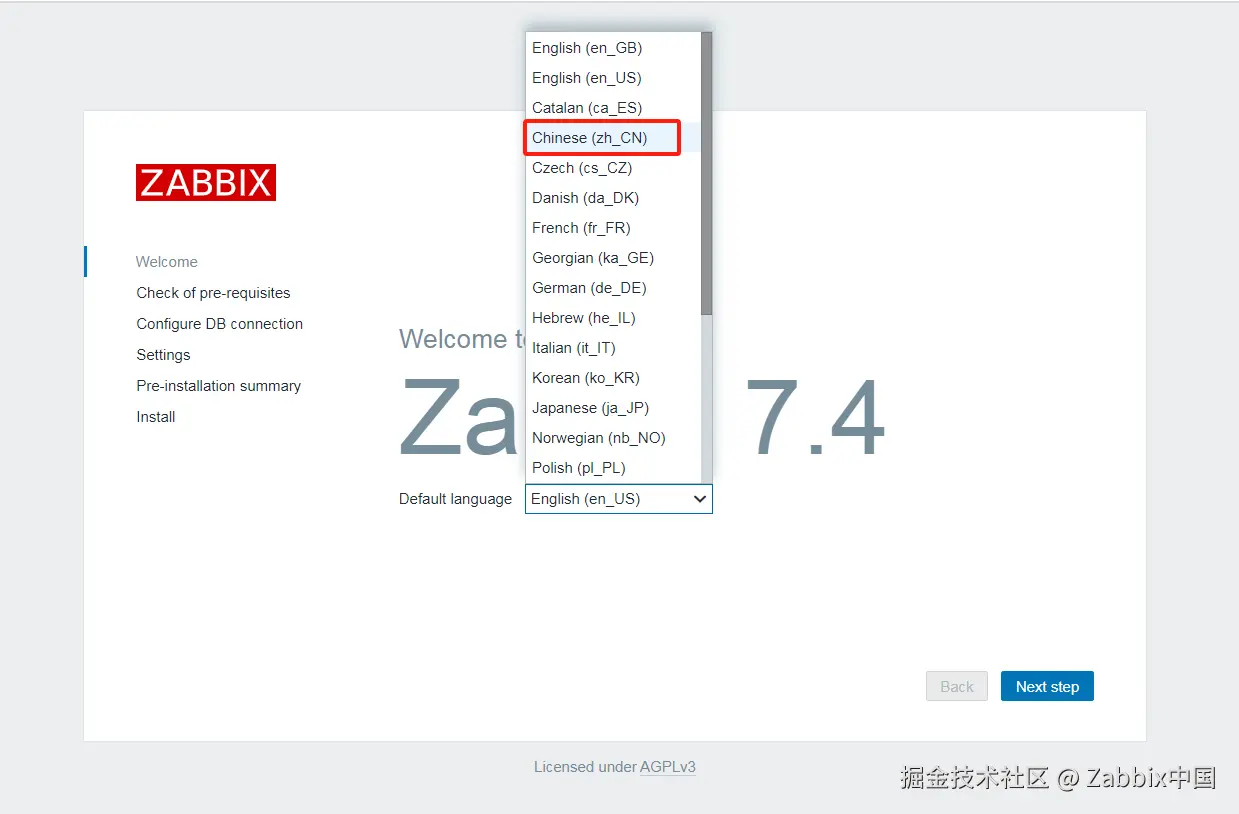Click the ZABBIX logo
The height and width of the screenshot is (814, 1239).
click(x=206, y=182)
